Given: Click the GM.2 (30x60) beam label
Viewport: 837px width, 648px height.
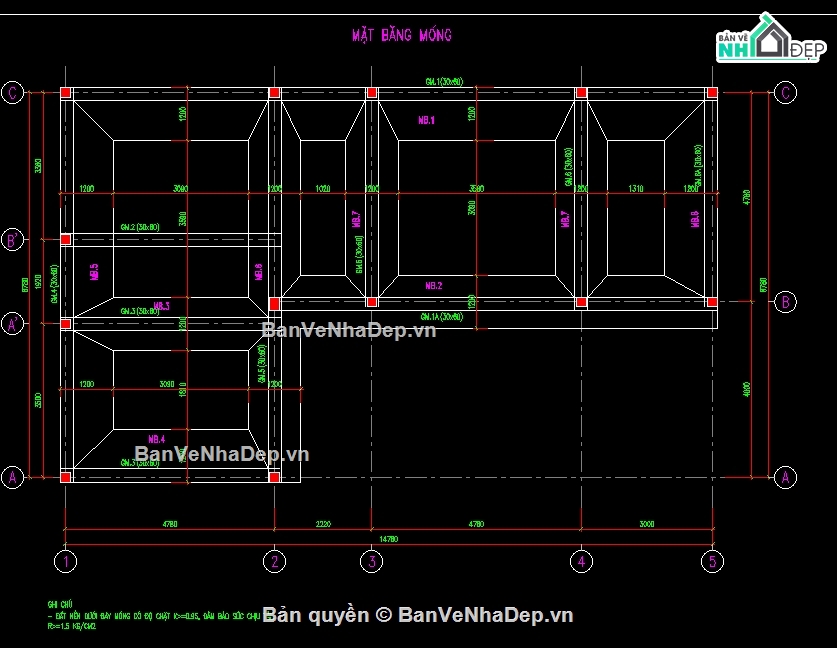Looking at the screenshot, I should tap(140, 227).
